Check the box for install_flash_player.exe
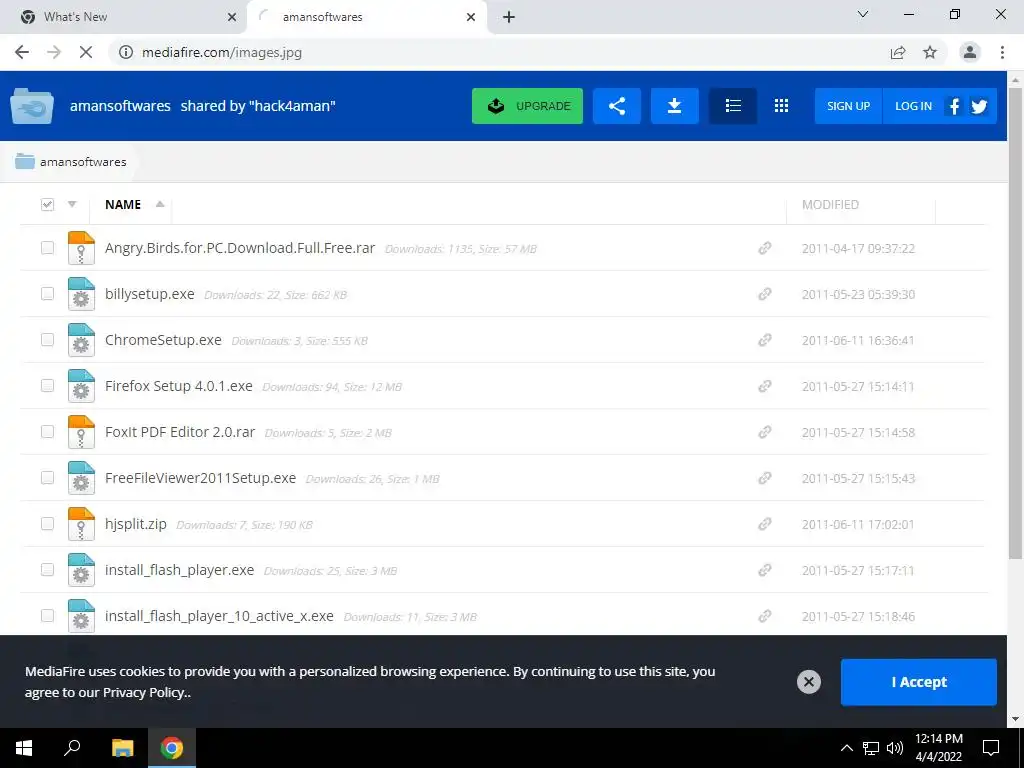Viewport: 1024px width, 768px height. tap(47, 569)
